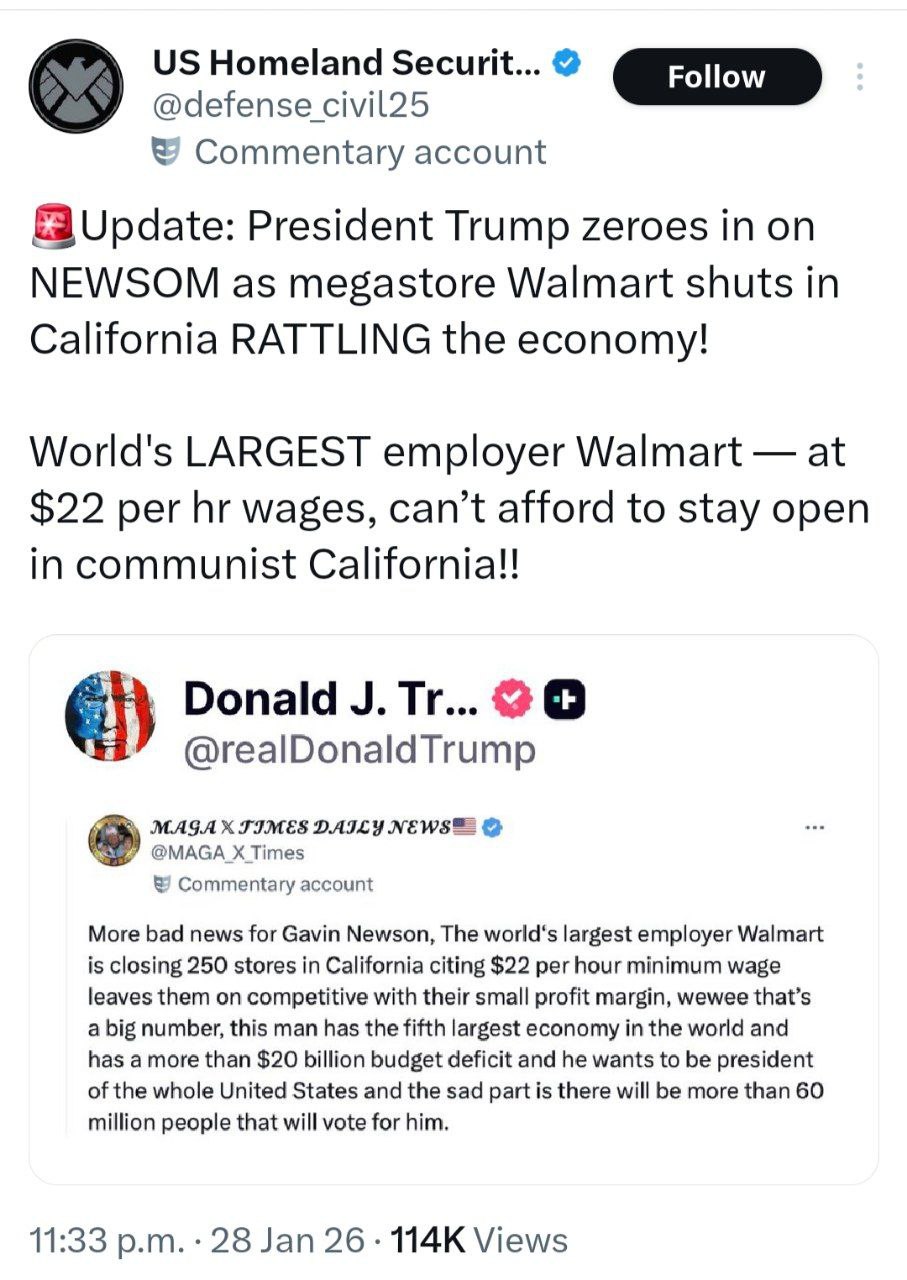Open the three-dot menu on MAGA X Times post
907x1280 pixels.
(x=815, y=828)
